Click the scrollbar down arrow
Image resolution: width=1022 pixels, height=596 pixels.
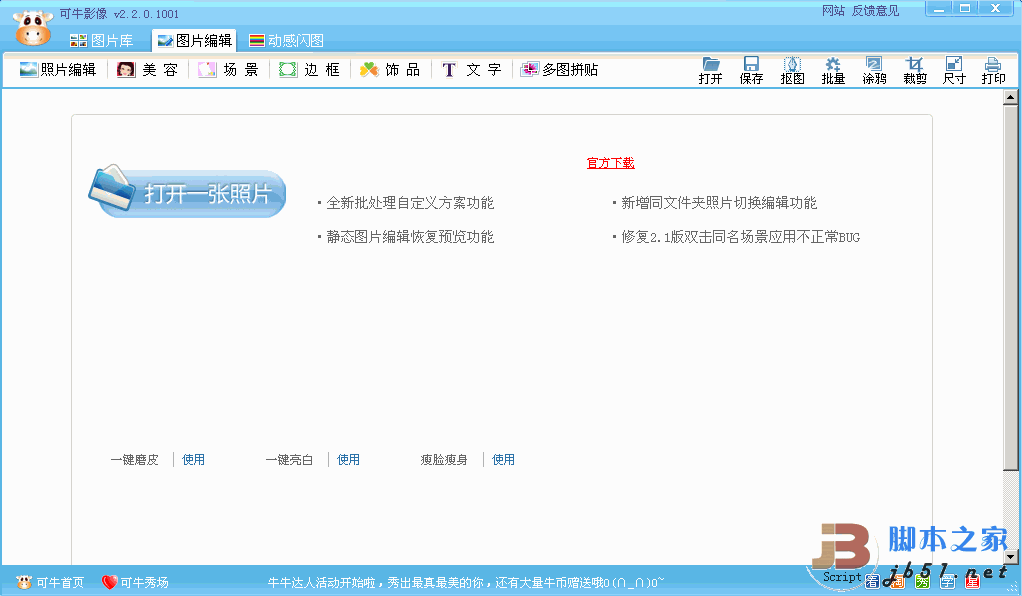(x=1010, y=556)
